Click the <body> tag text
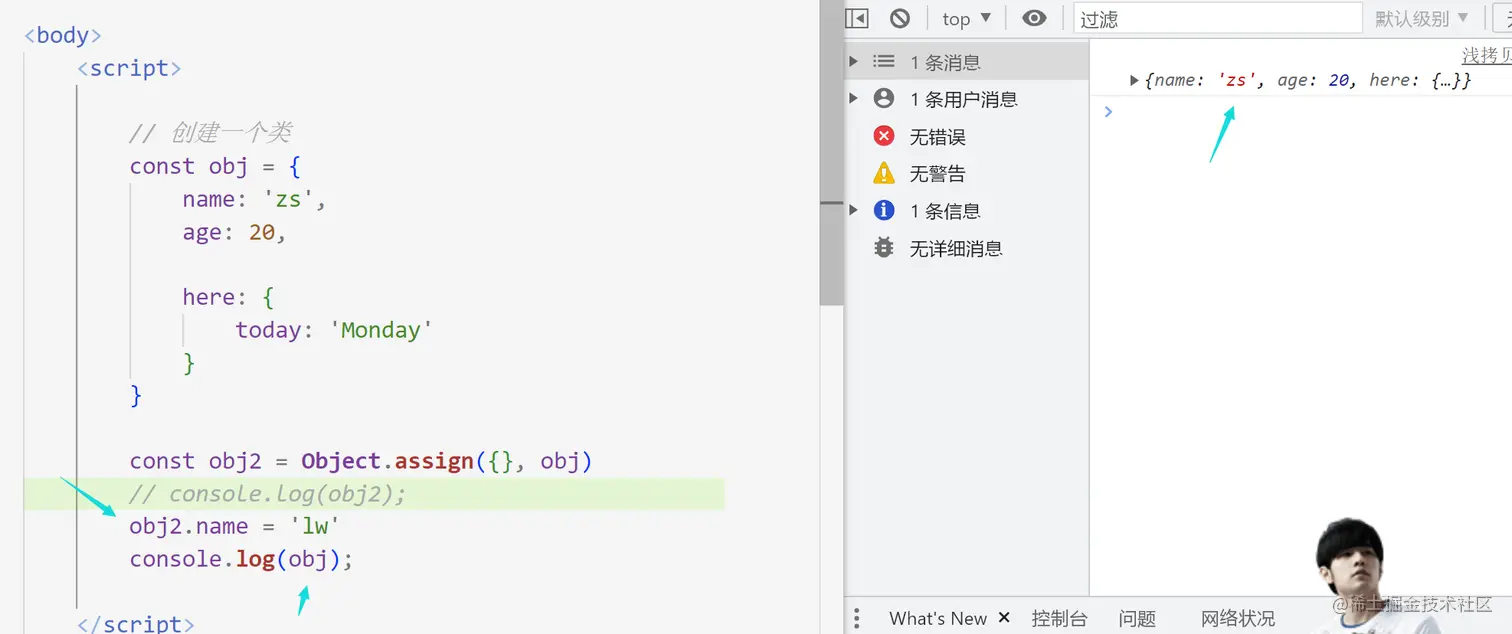Viewport: 1512px width, 634px height. point(63,35)
